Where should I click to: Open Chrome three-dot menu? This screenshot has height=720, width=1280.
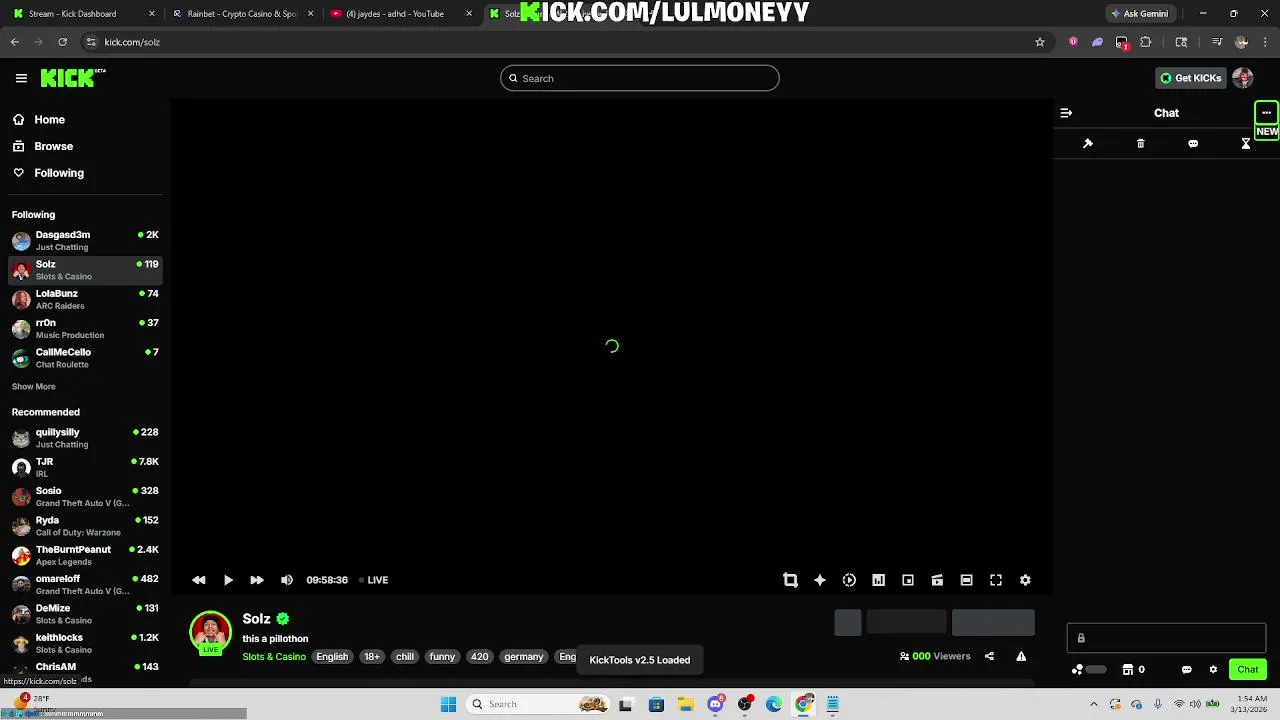[x=1265, y=42]
